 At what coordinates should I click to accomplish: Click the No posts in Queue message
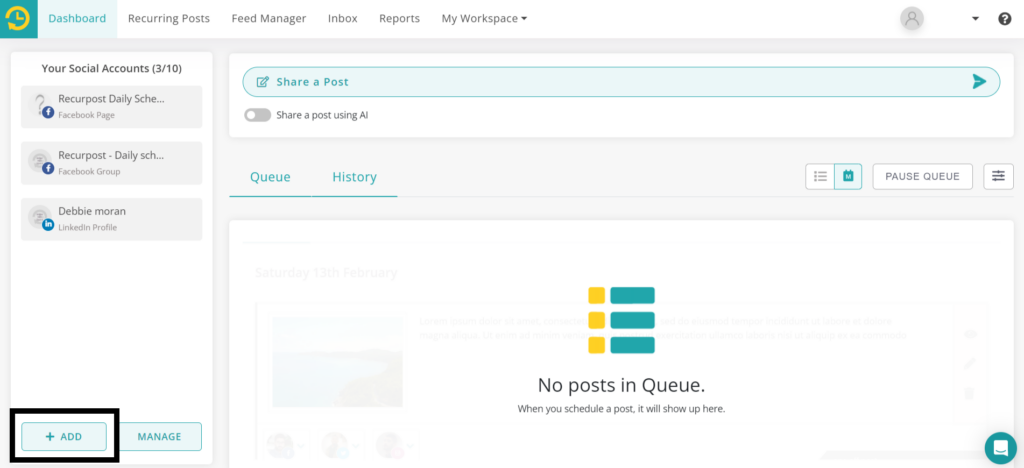621,386
